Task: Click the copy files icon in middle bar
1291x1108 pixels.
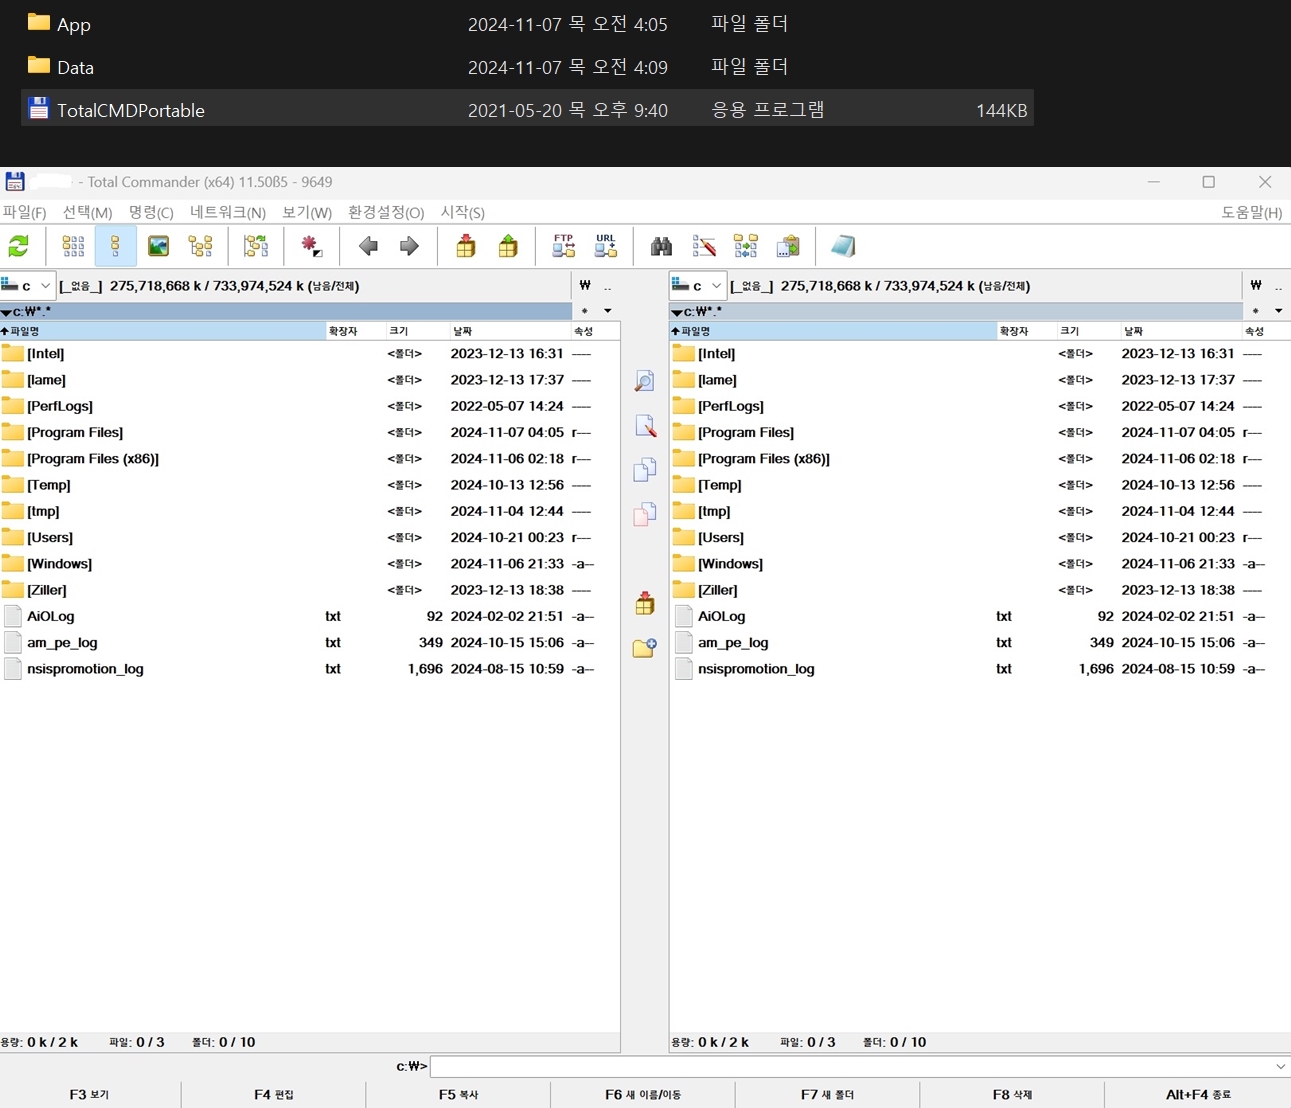Action: (645, 470)
